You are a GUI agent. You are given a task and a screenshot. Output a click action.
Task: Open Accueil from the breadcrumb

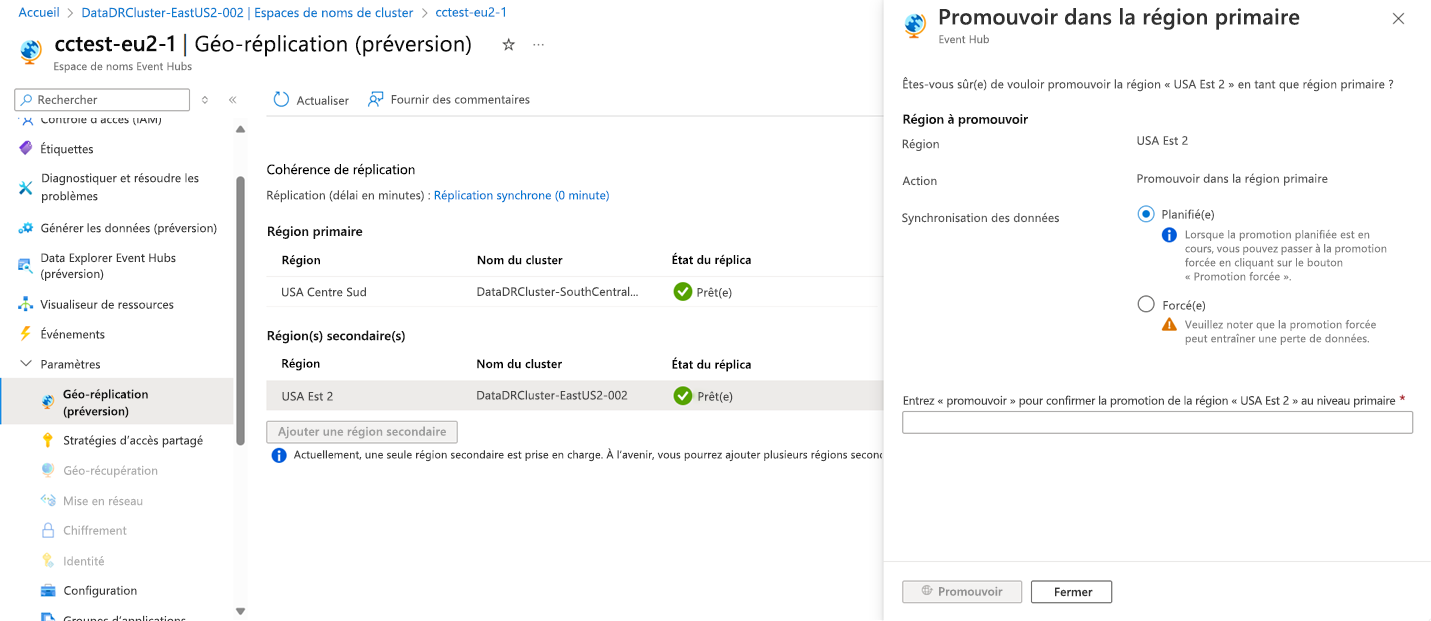[35, 13]
